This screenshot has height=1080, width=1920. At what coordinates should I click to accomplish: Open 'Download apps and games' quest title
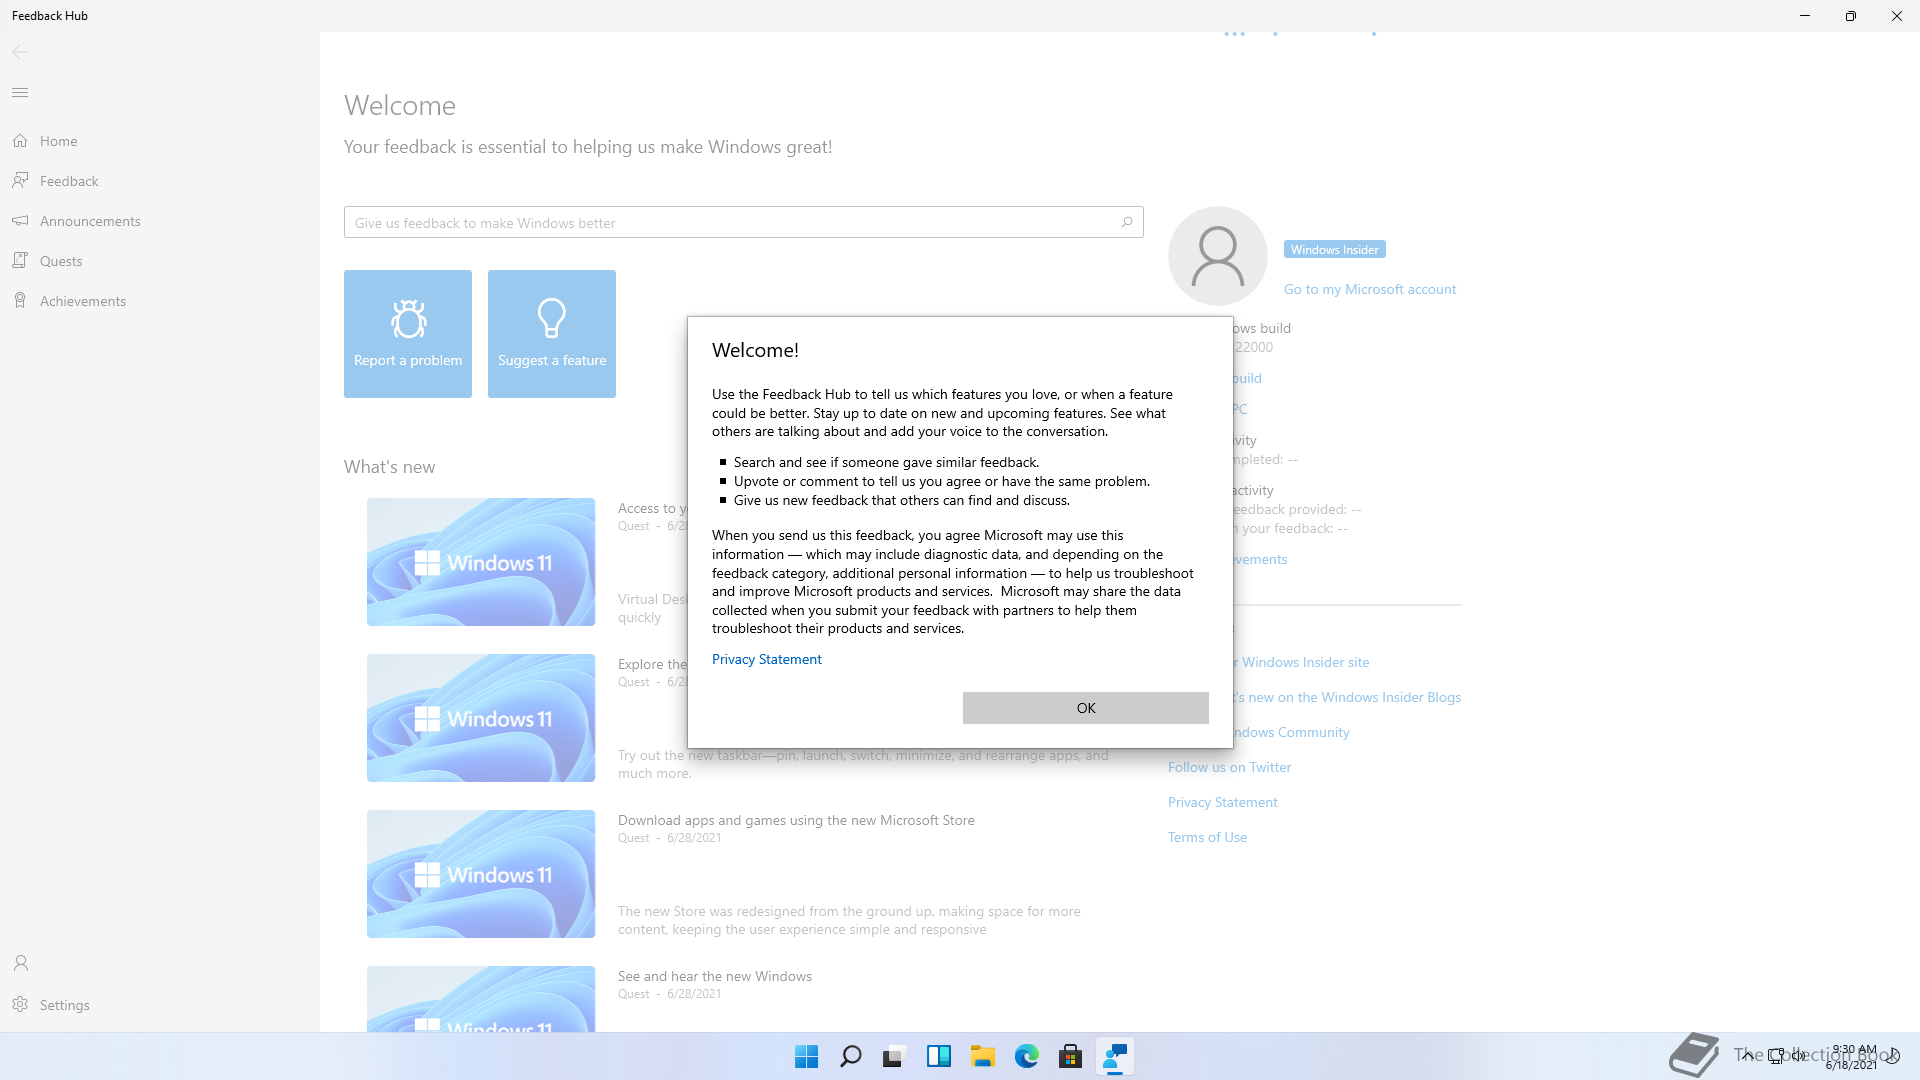(796, 820)
